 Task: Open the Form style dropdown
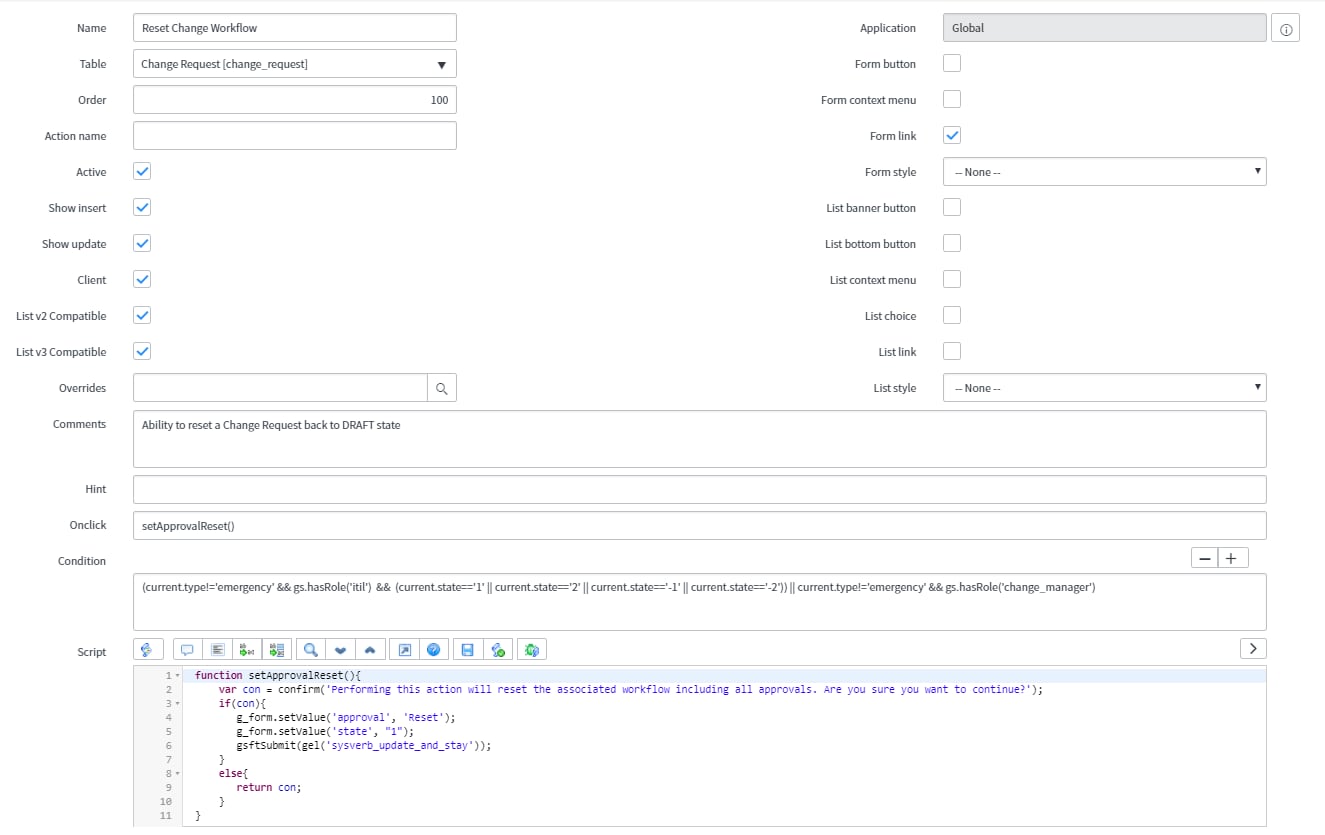[x=1105, y=172]
